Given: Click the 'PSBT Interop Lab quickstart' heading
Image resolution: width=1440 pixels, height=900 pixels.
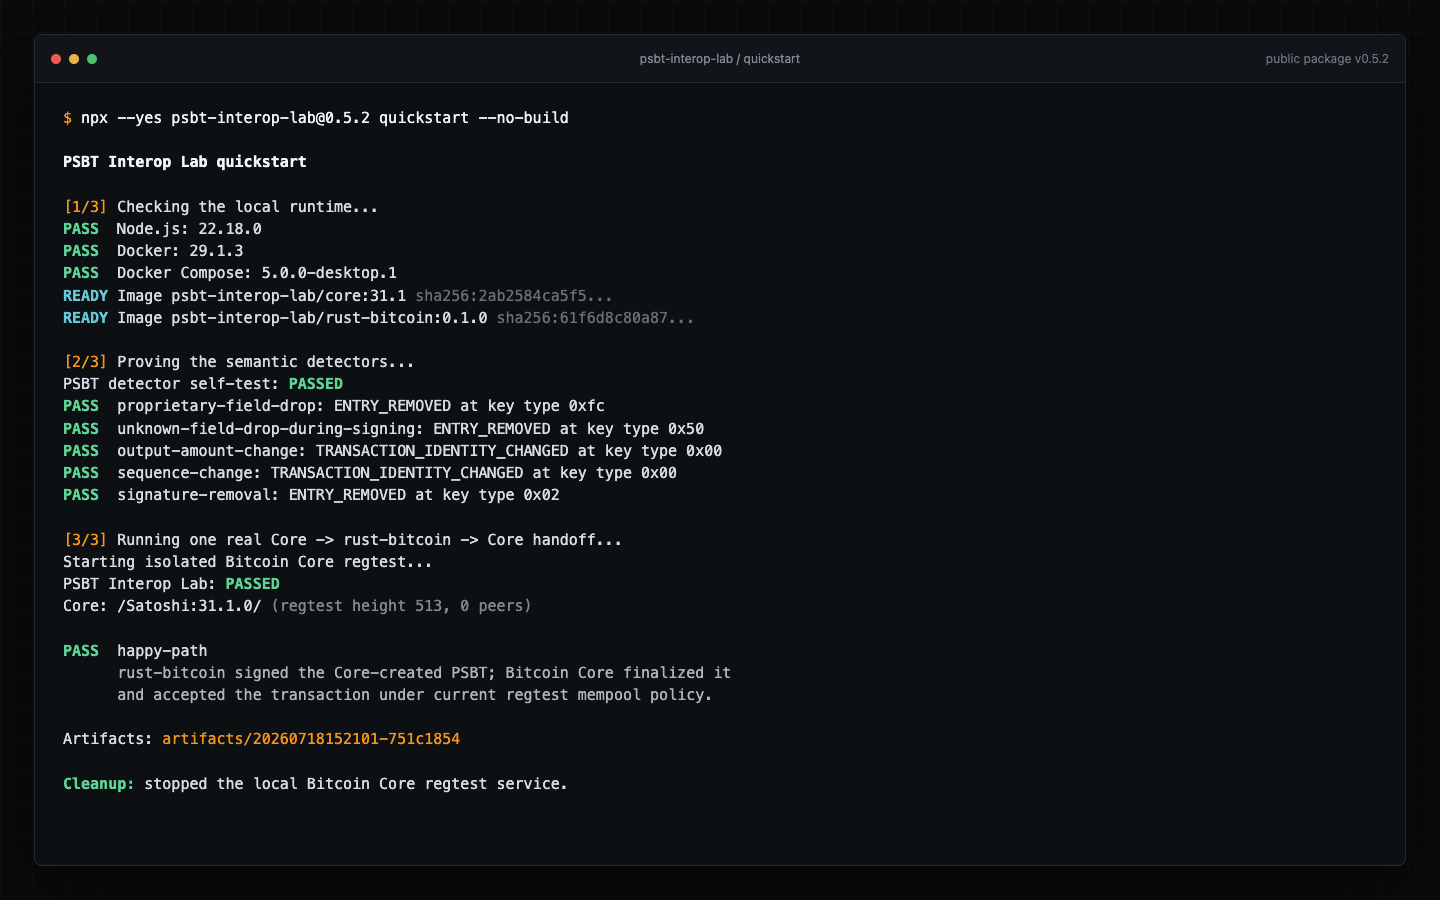Looking at the screenshot, I should coord(185,162).
